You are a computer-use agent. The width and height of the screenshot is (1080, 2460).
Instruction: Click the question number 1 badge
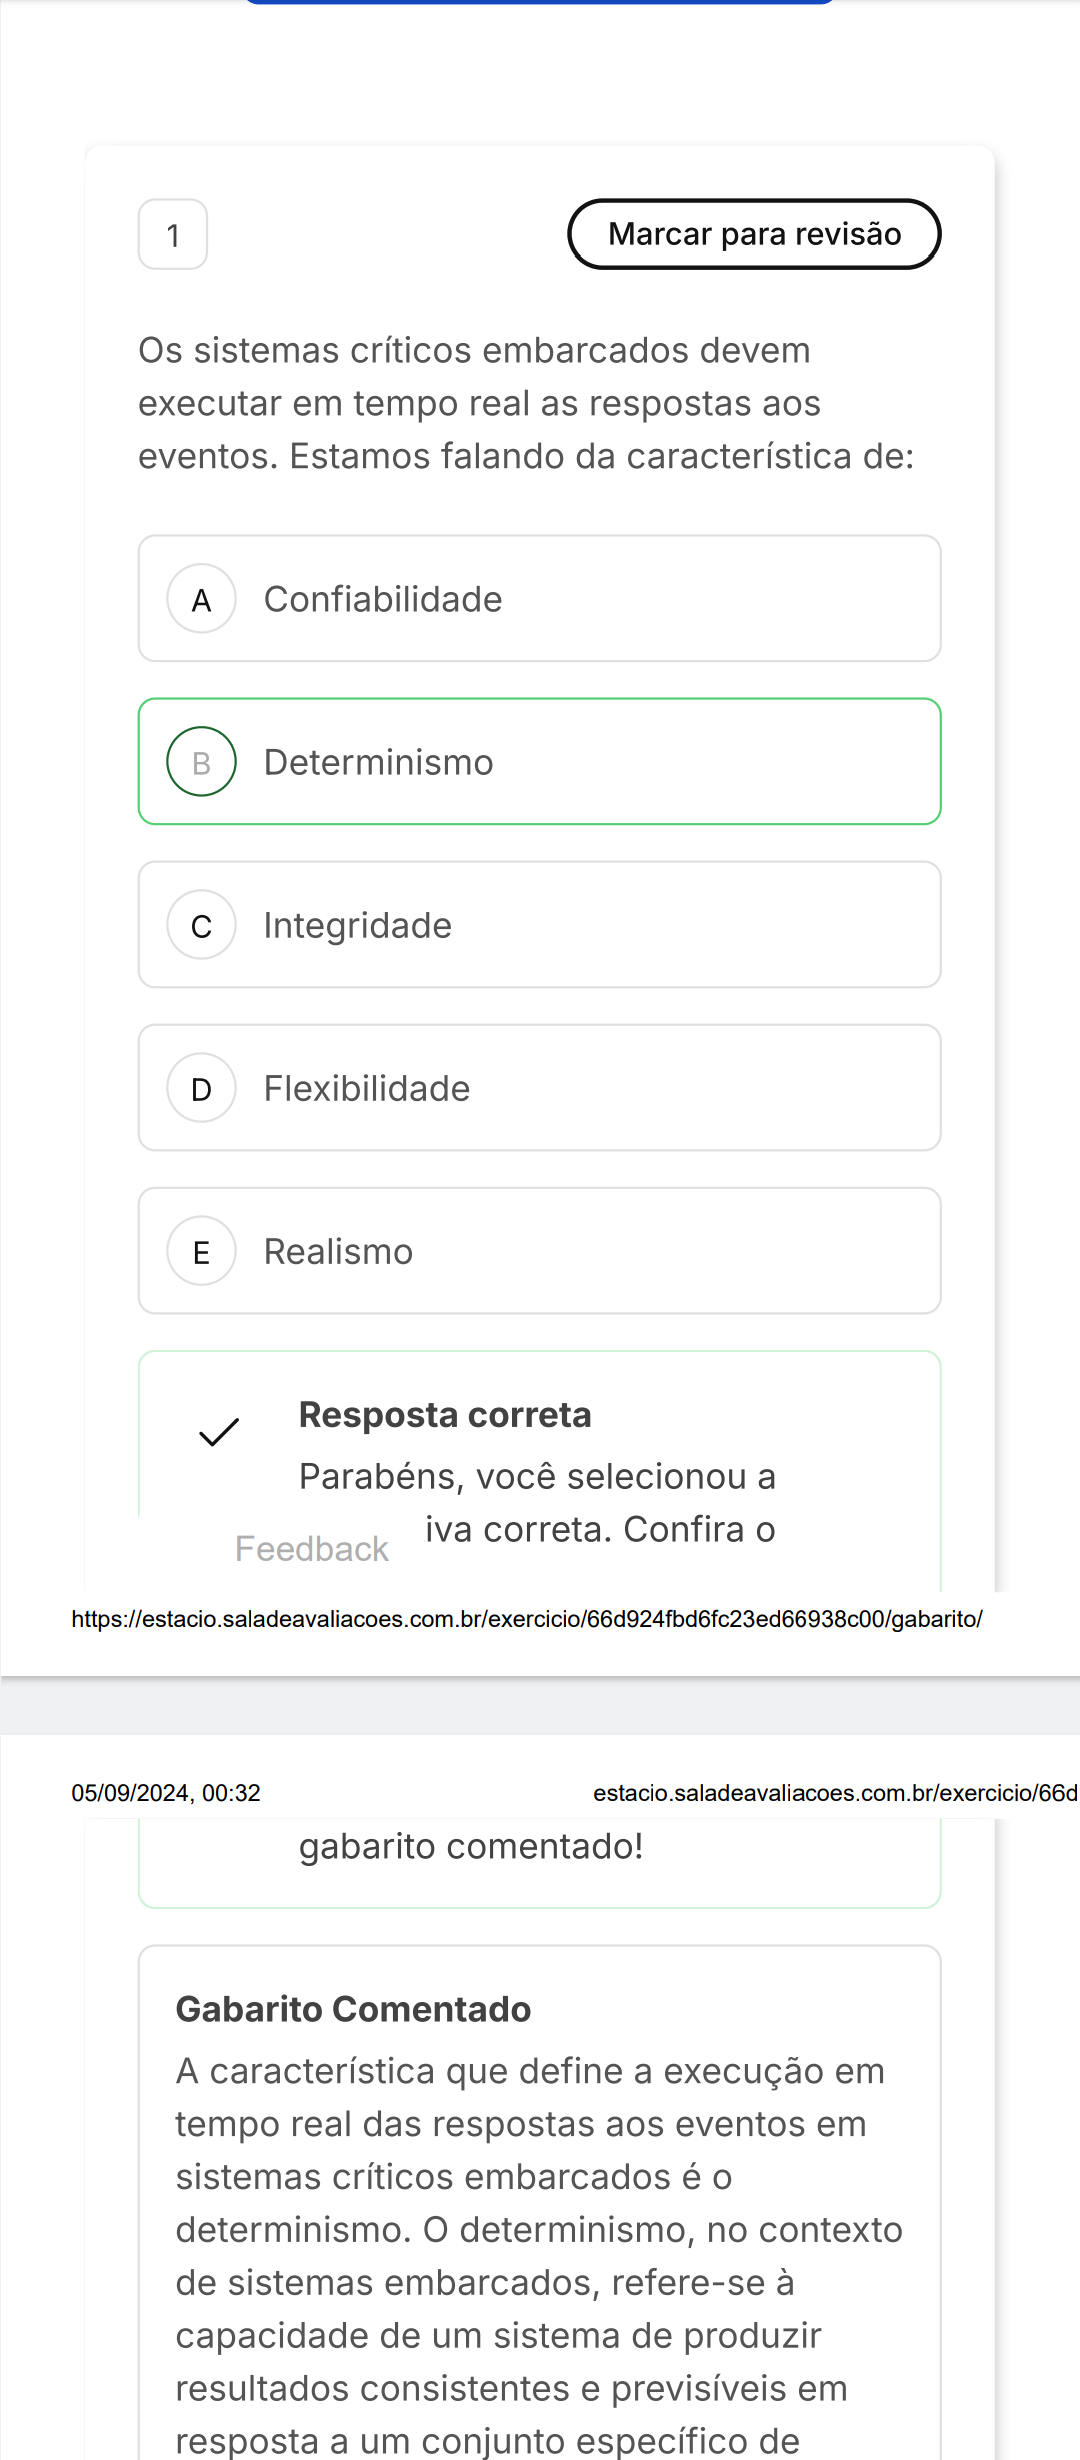click(x=173, y=235)
